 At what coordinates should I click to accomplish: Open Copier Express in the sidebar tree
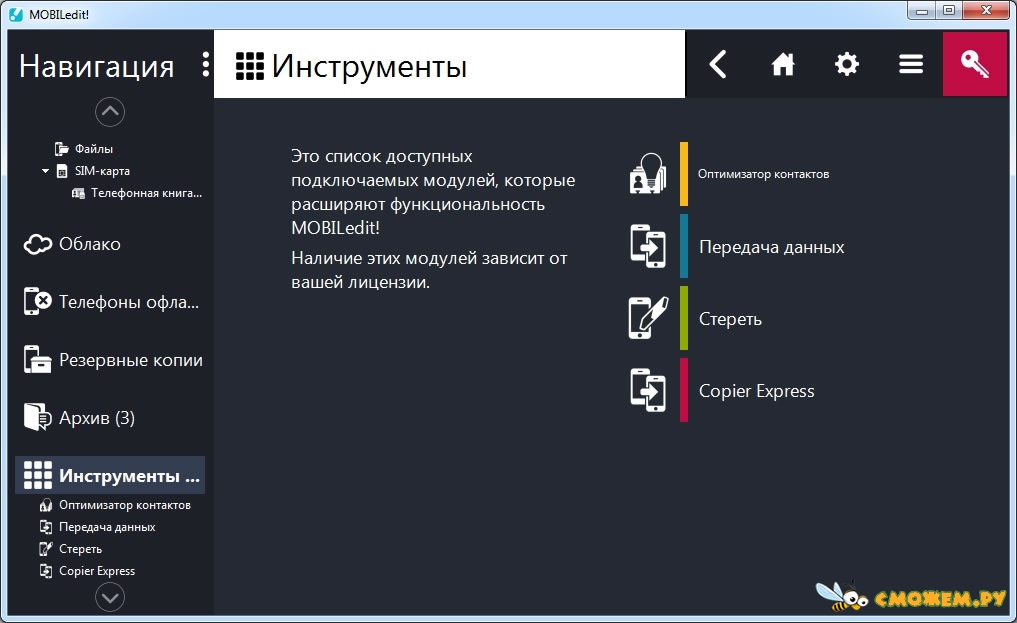coord(97,571)
